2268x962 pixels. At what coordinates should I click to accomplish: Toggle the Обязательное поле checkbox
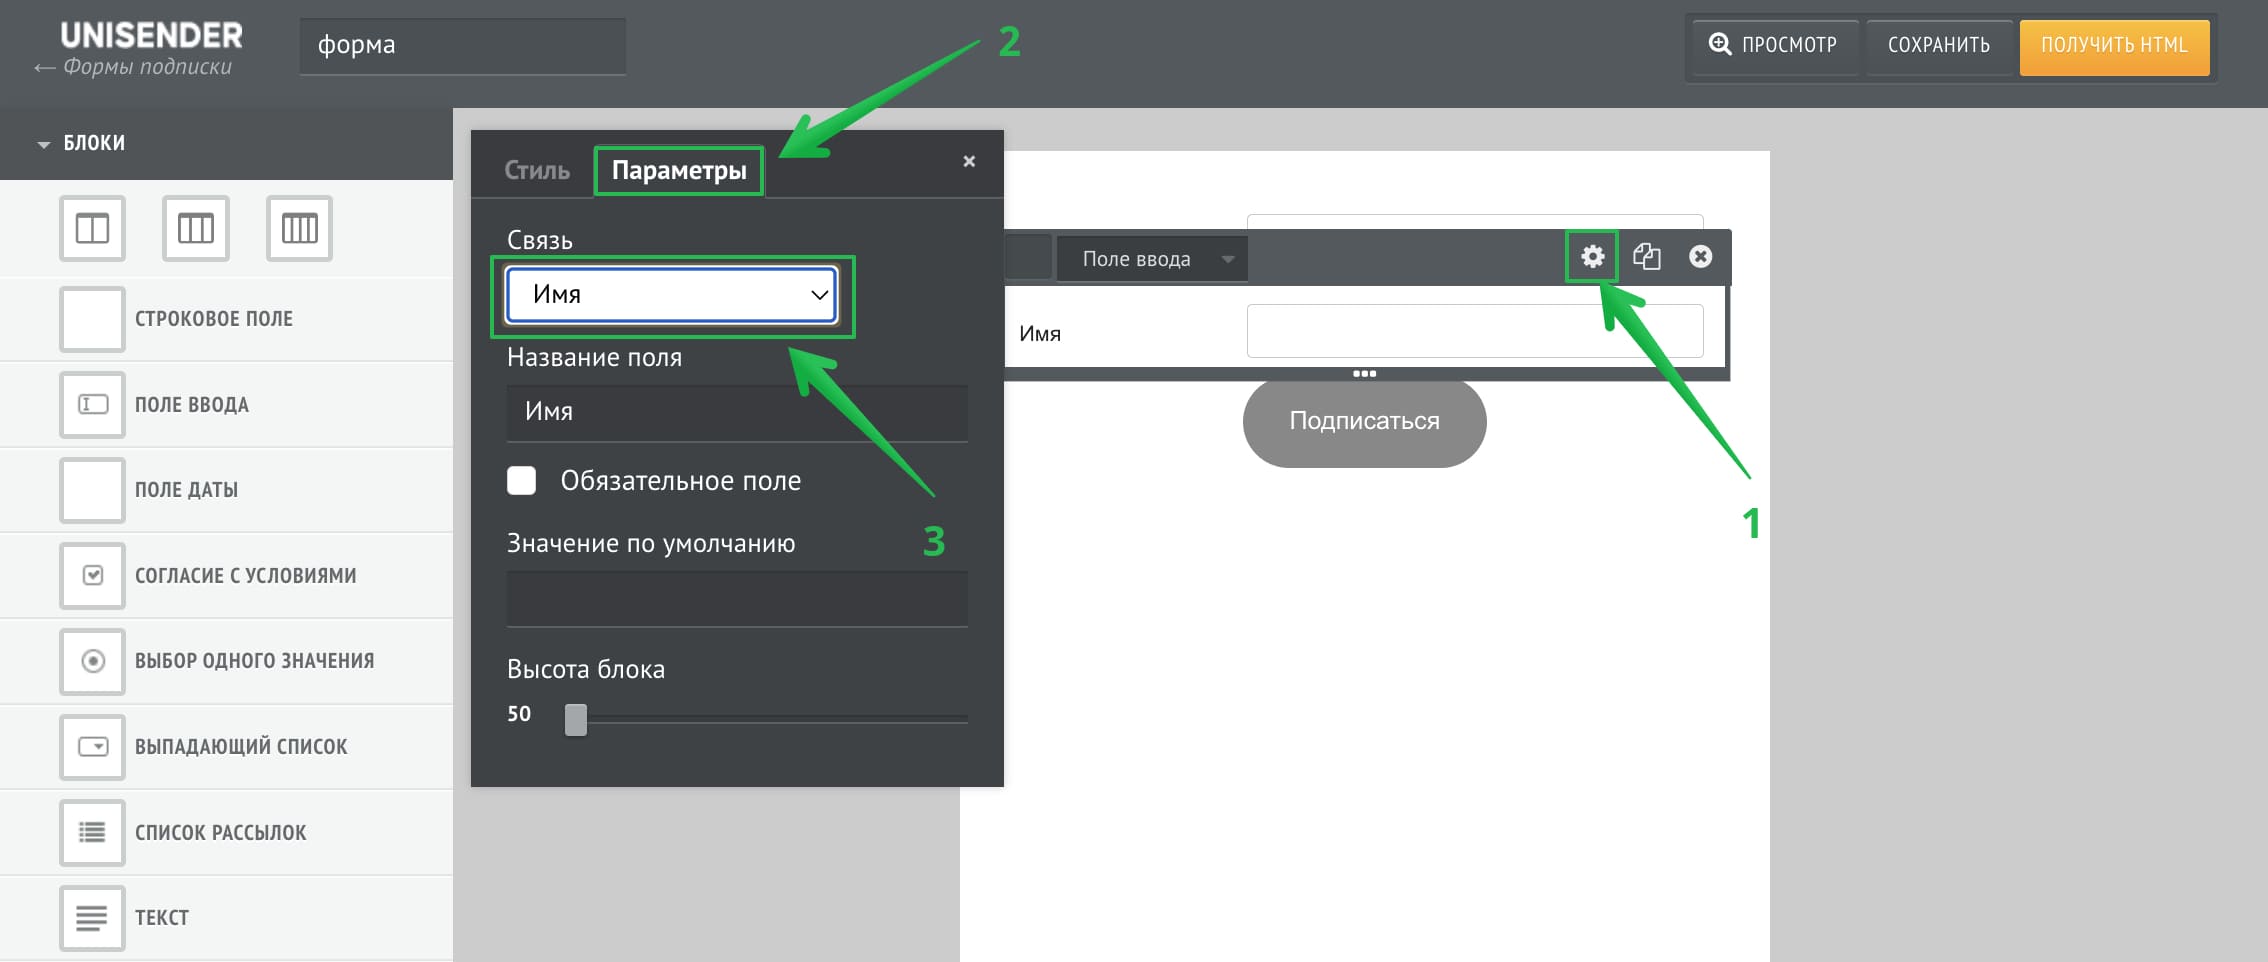tap(521, 481)
